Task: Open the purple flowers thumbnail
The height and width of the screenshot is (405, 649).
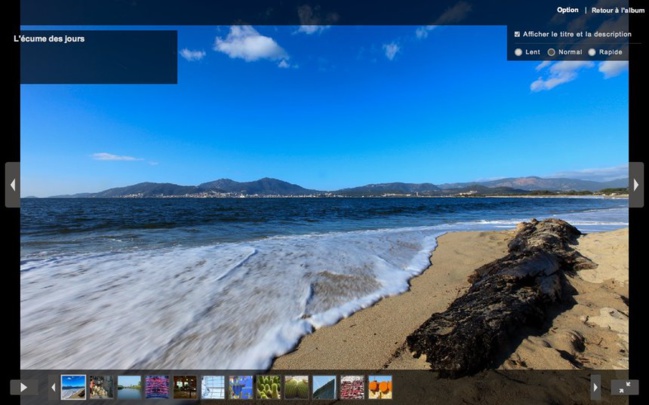Action: point(157,387)
